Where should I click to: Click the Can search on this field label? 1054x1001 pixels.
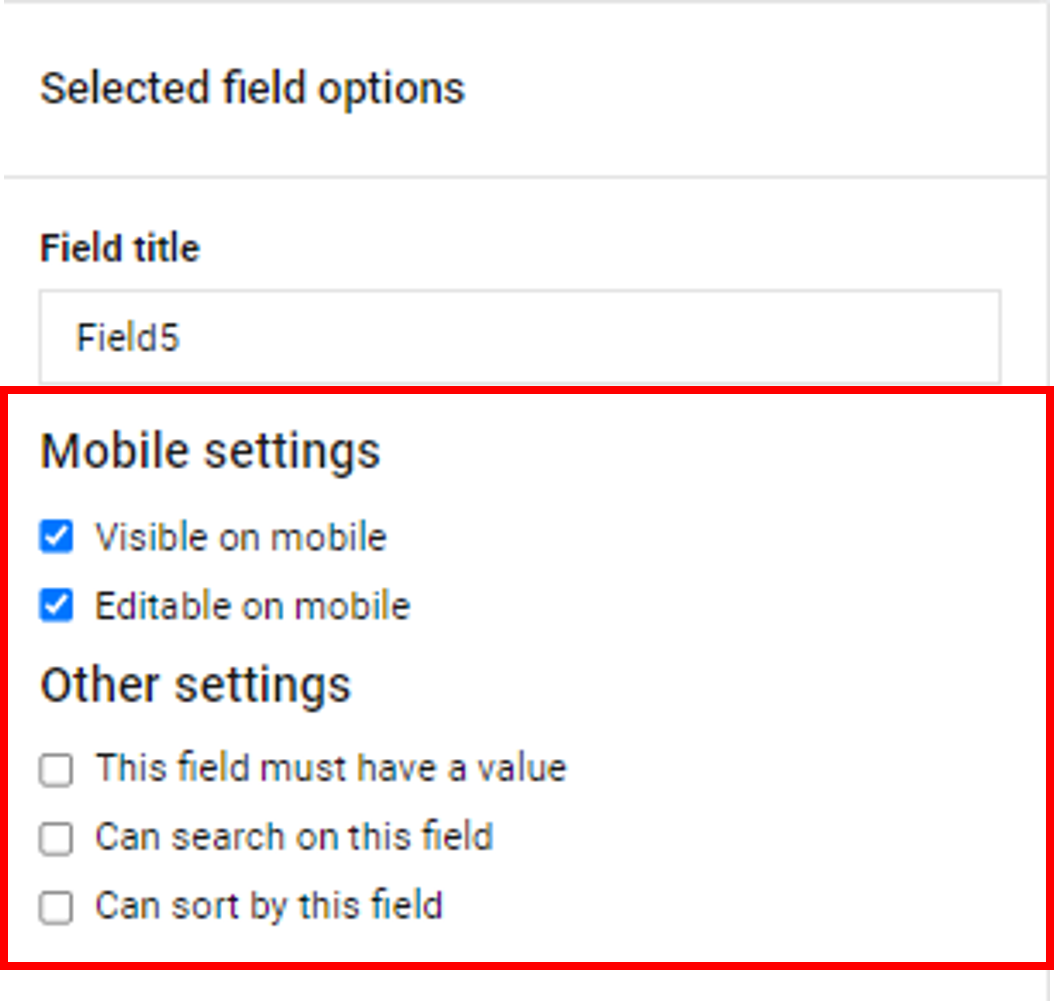tap(294, 837)
